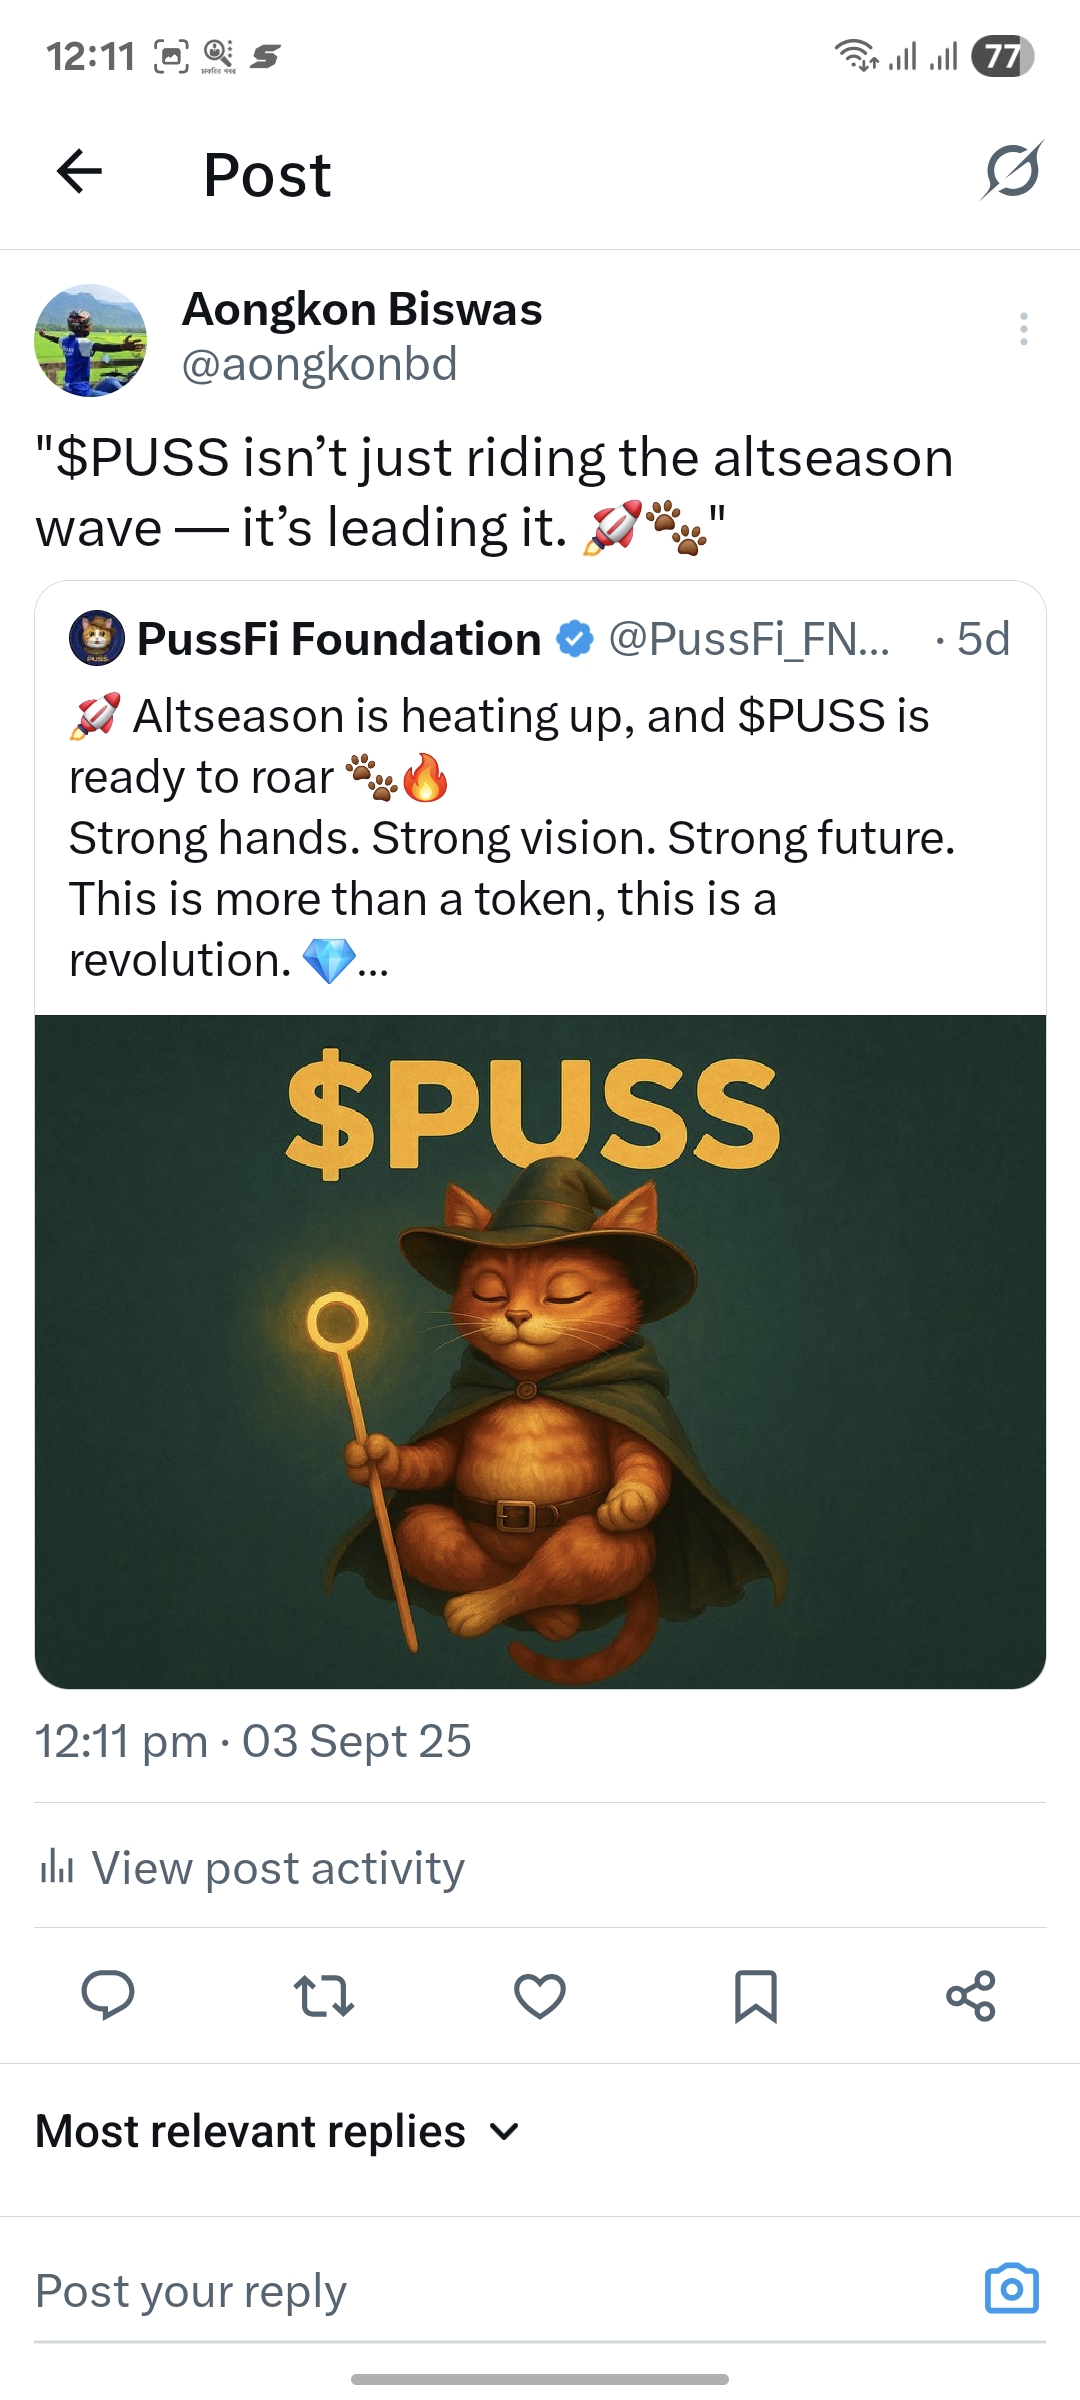
Task: Tap the @aongkonbd handle
Action: click(319, 364)
